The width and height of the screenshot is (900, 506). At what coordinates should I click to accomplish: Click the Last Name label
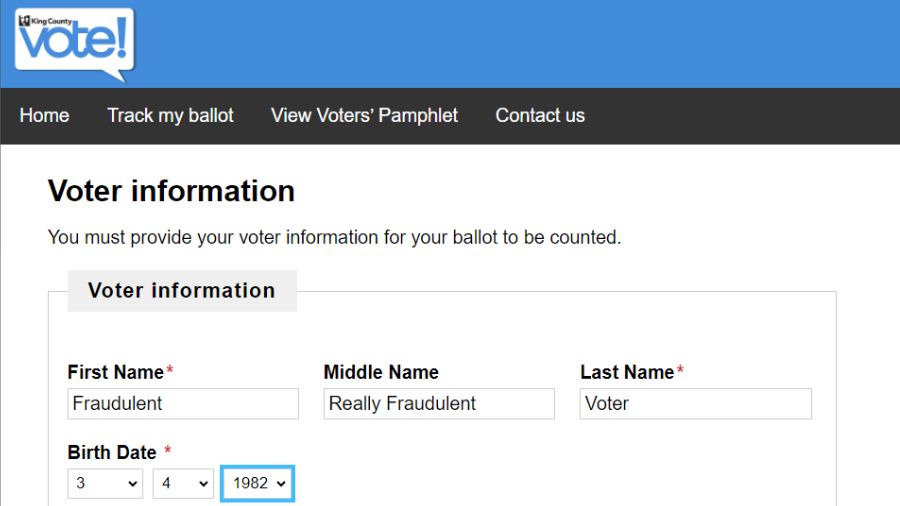pos(627,372)
